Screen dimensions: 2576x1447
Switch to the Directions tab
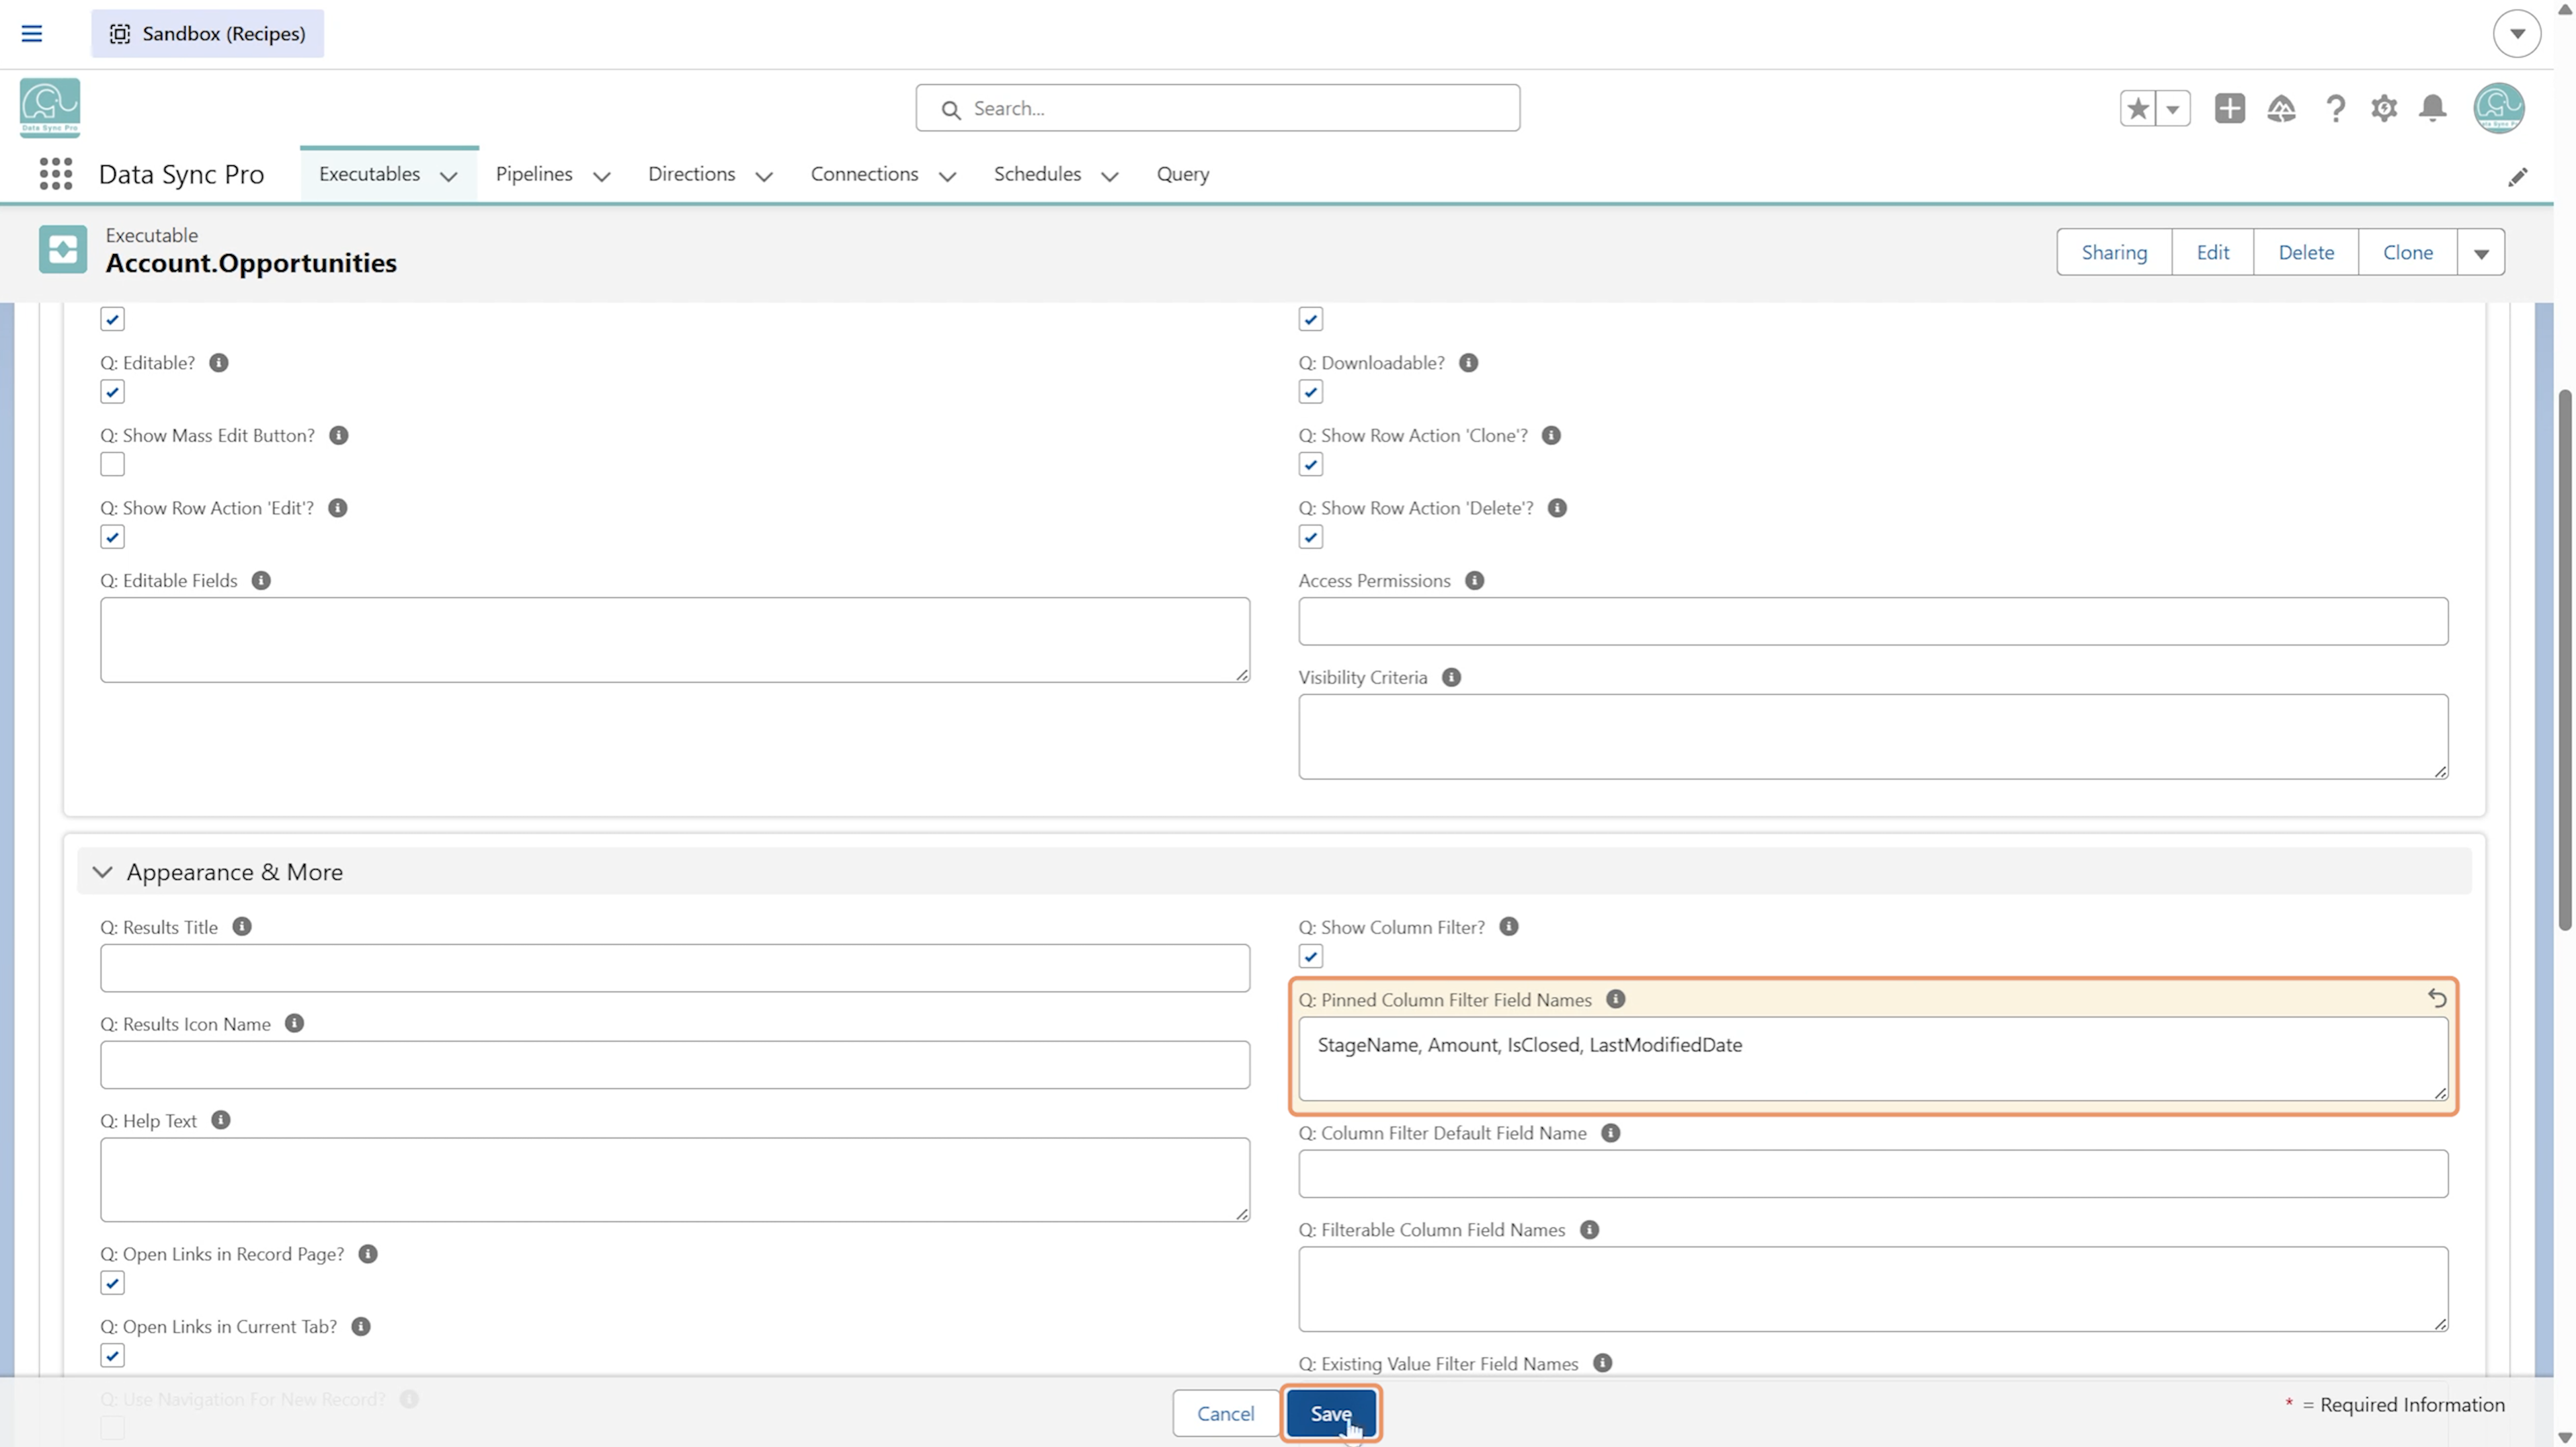[691, 174]
